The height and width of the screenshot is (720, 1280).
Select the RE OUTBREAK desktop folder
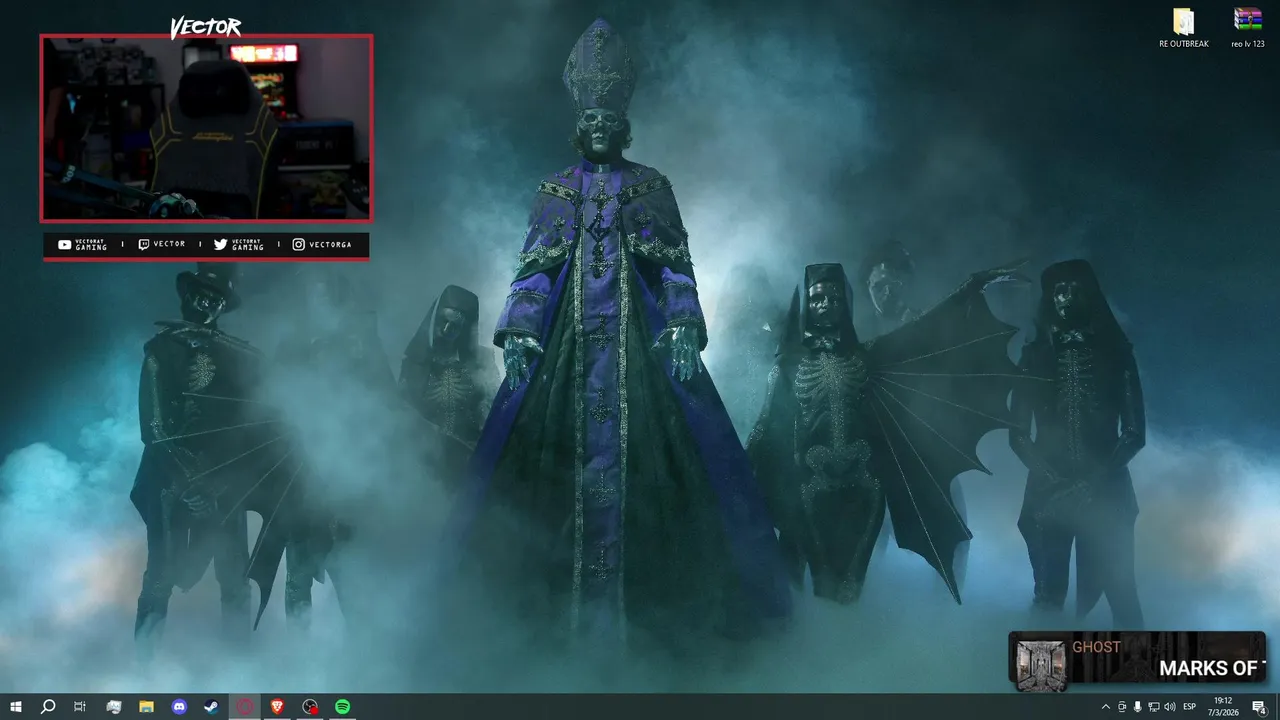[x=1184, y=28]
